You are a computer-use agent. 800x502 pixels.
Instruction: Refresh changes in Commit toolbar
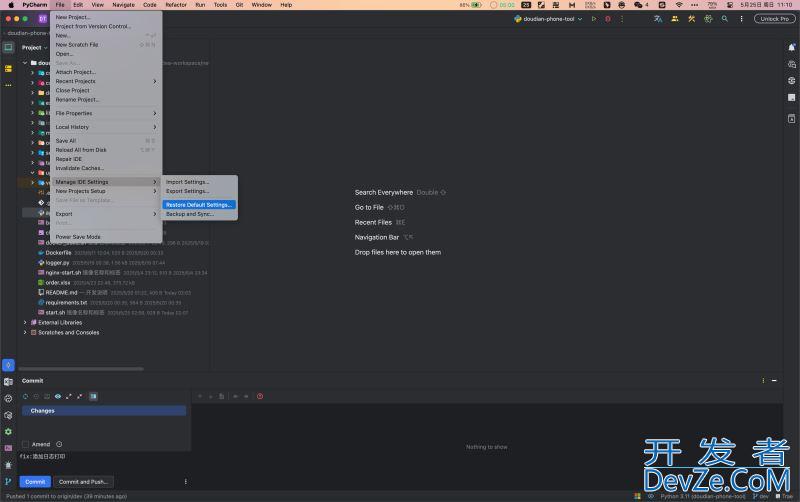(x=25, y=396)
